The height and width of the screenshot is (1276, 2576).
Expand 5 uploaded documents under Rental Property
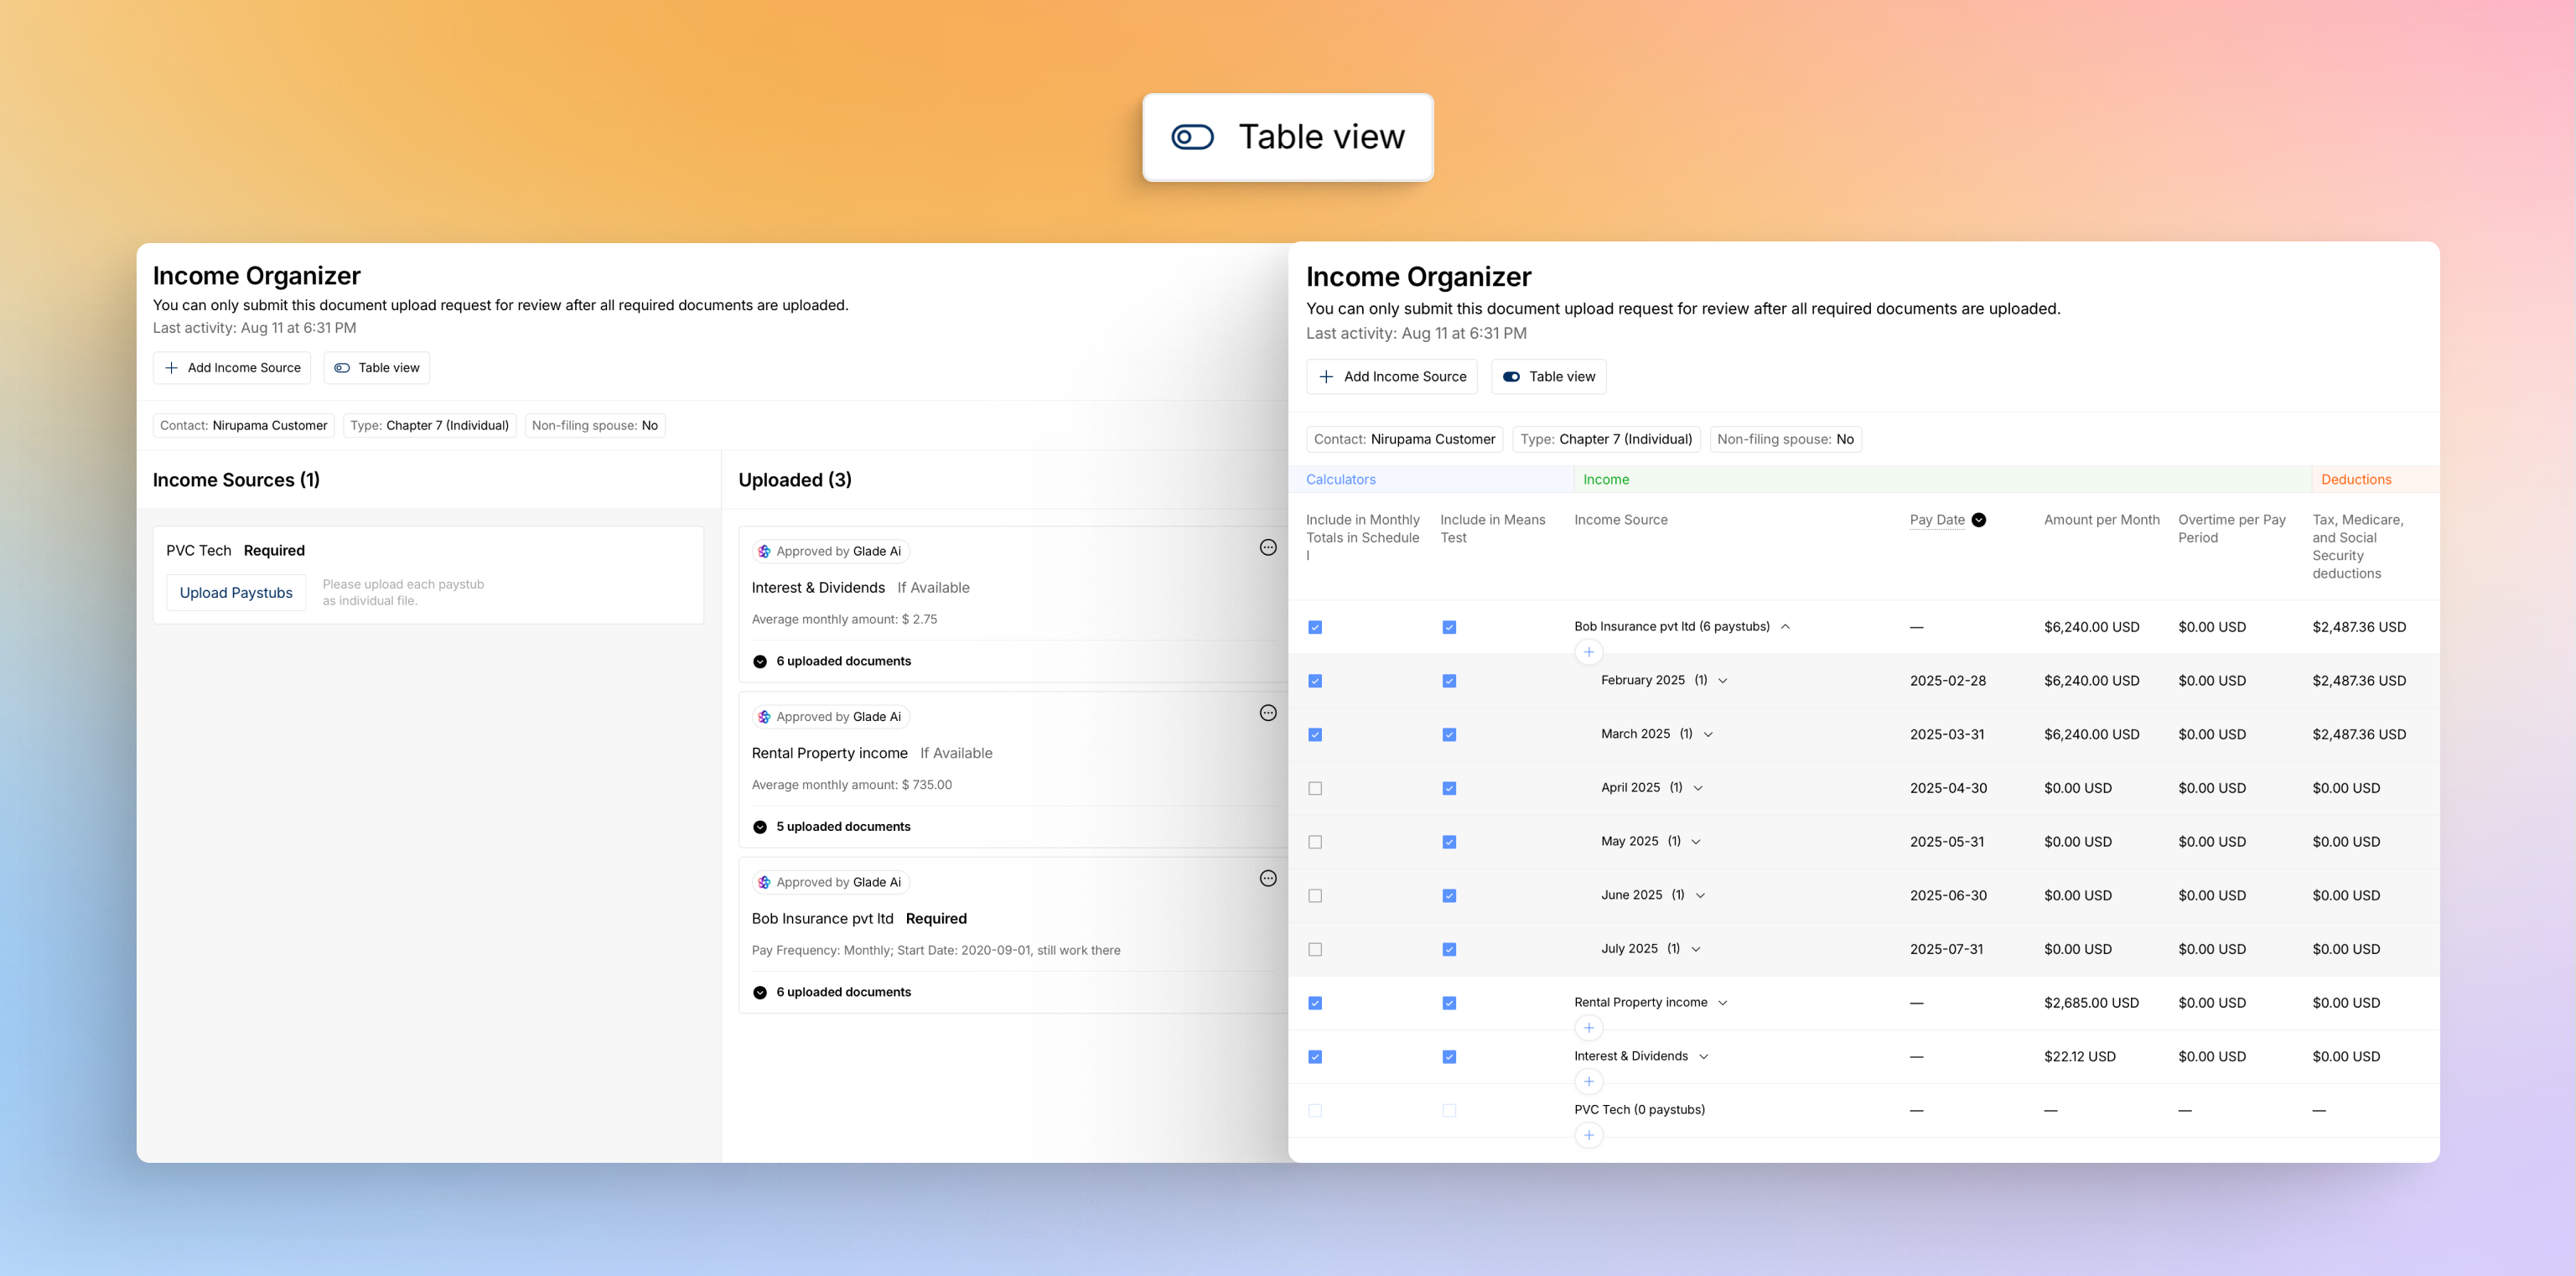coord(760,827)
